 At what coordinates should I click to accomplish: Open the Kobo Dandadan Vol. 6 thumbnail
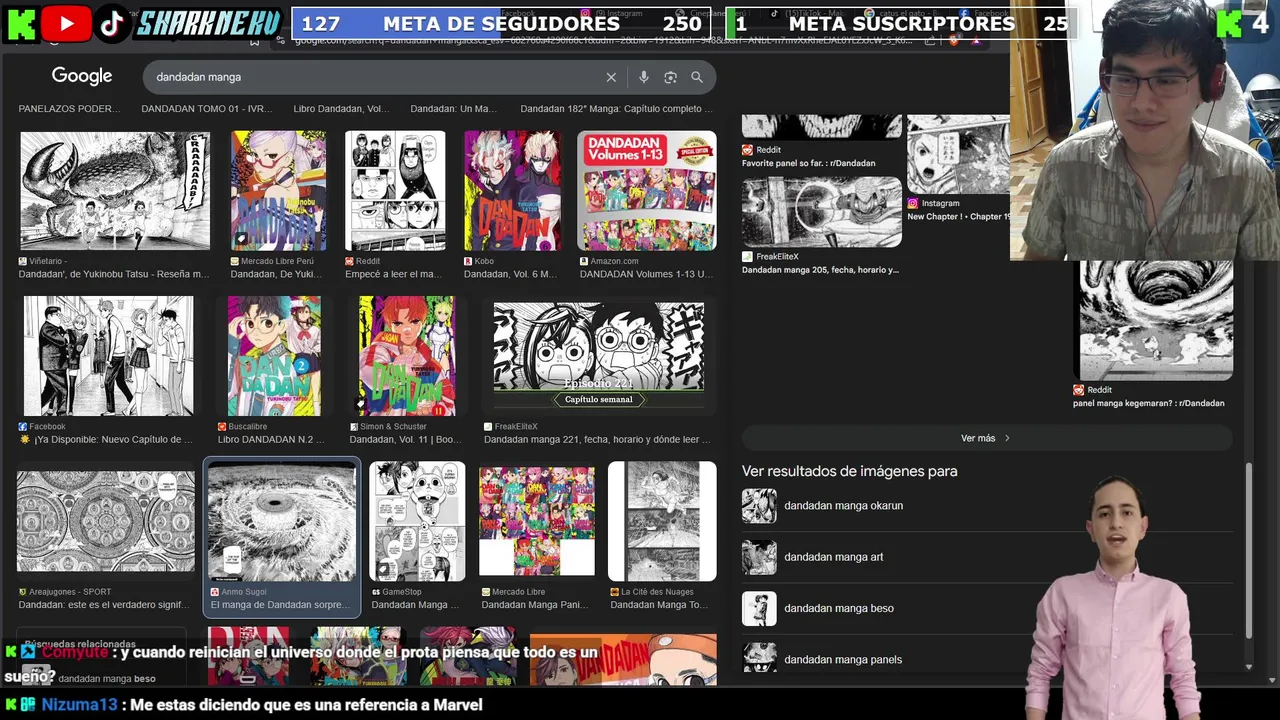pyautogui.click(x=512, y=190)
